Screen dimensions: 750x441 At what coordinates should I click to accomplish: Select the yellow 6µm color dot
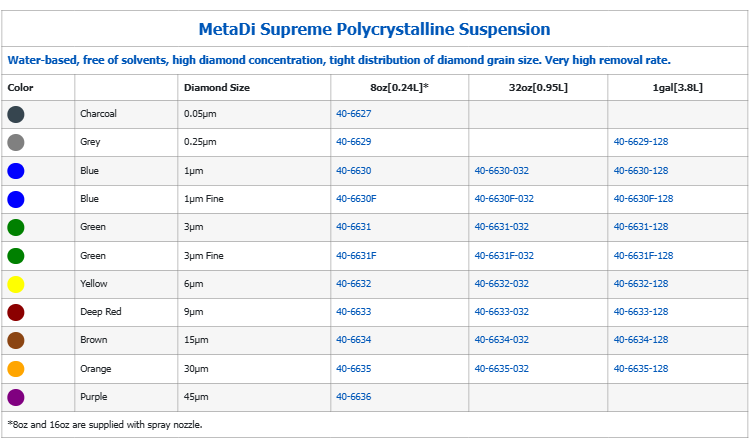[16, 284]
